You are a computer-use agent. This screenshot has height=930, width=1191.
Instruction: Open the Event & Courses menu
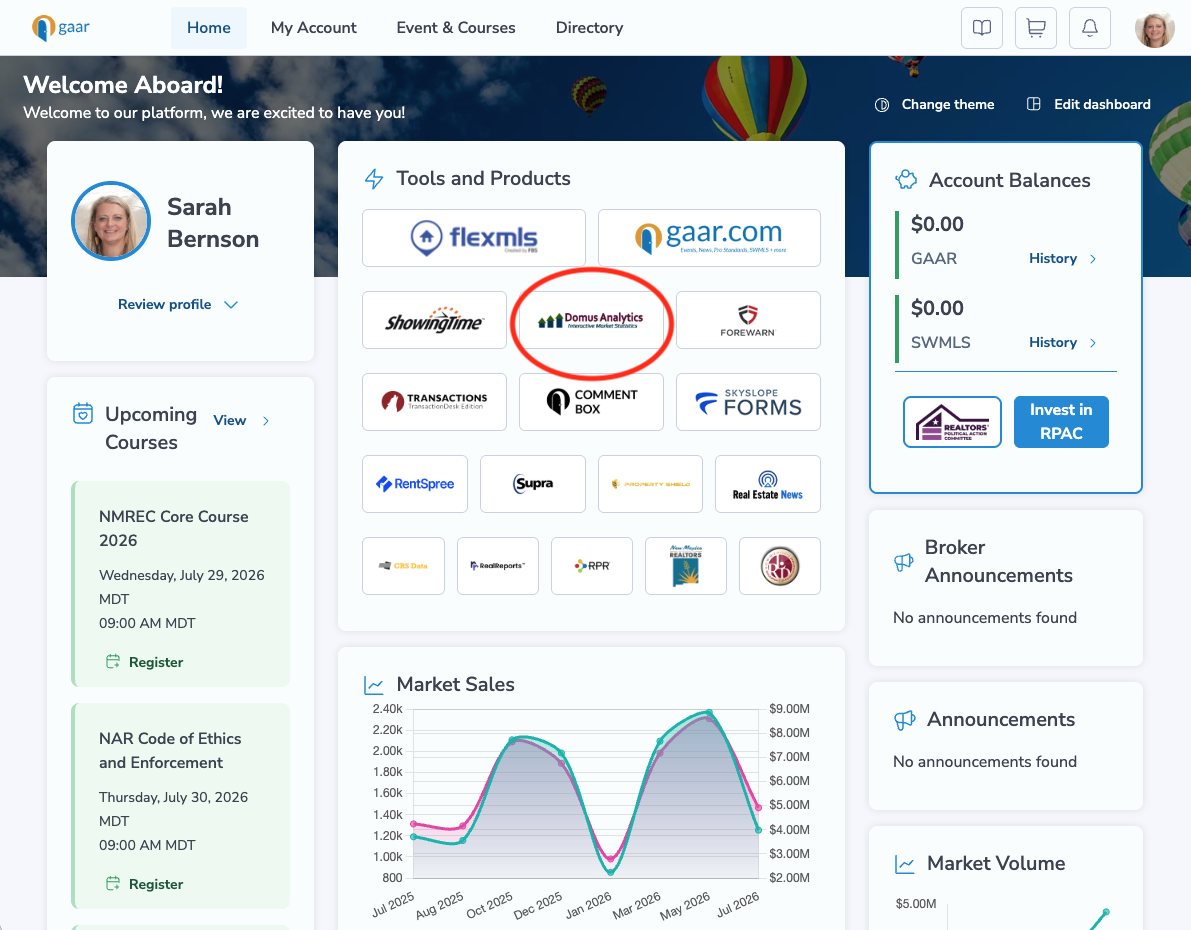click(x=456, y=28)
